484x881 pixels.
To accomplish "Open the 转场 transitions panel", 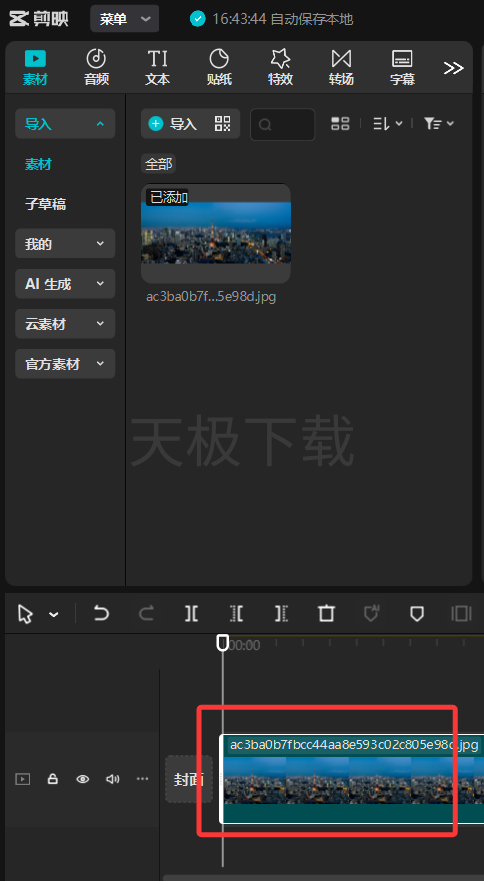I will point(341,67).
